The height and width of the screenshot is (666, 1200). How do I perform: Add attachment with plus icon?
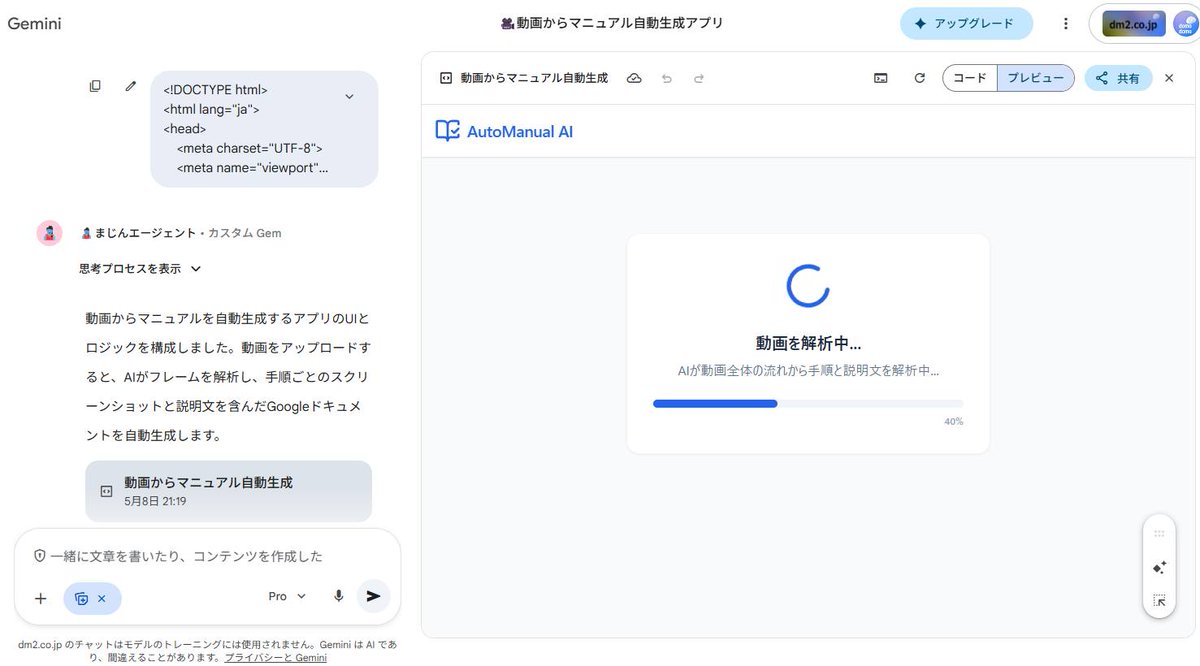tap(41, 597)
